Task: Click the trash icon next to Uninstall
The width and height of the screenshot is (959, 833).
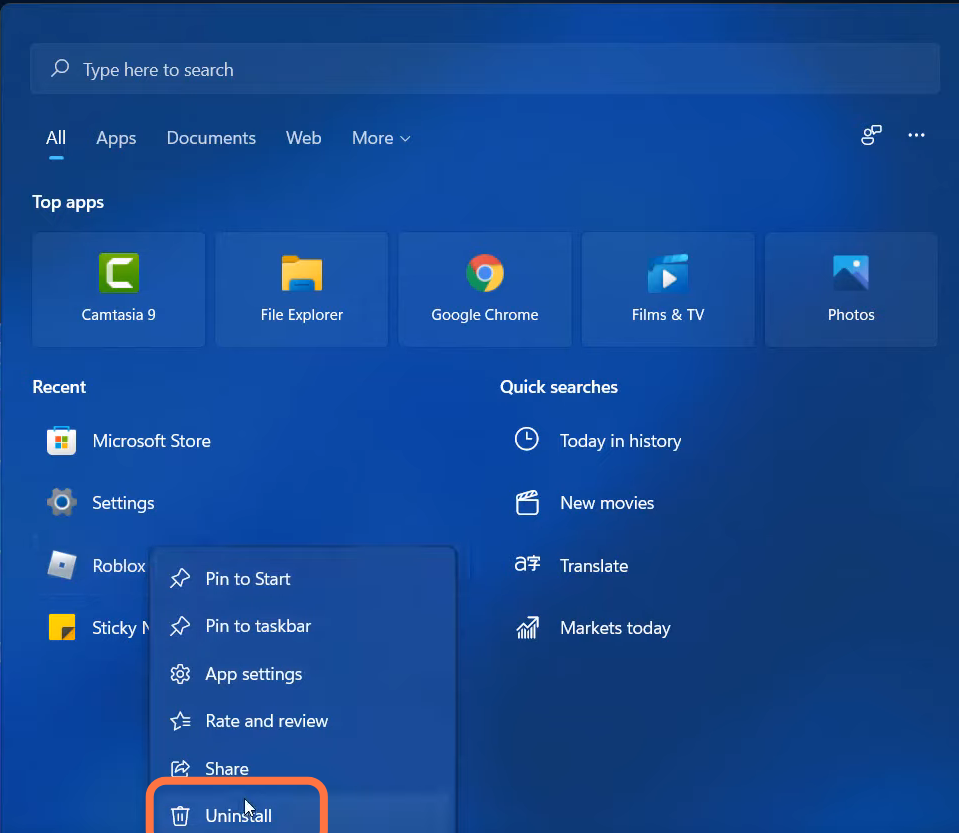Action: pos(180,816)
